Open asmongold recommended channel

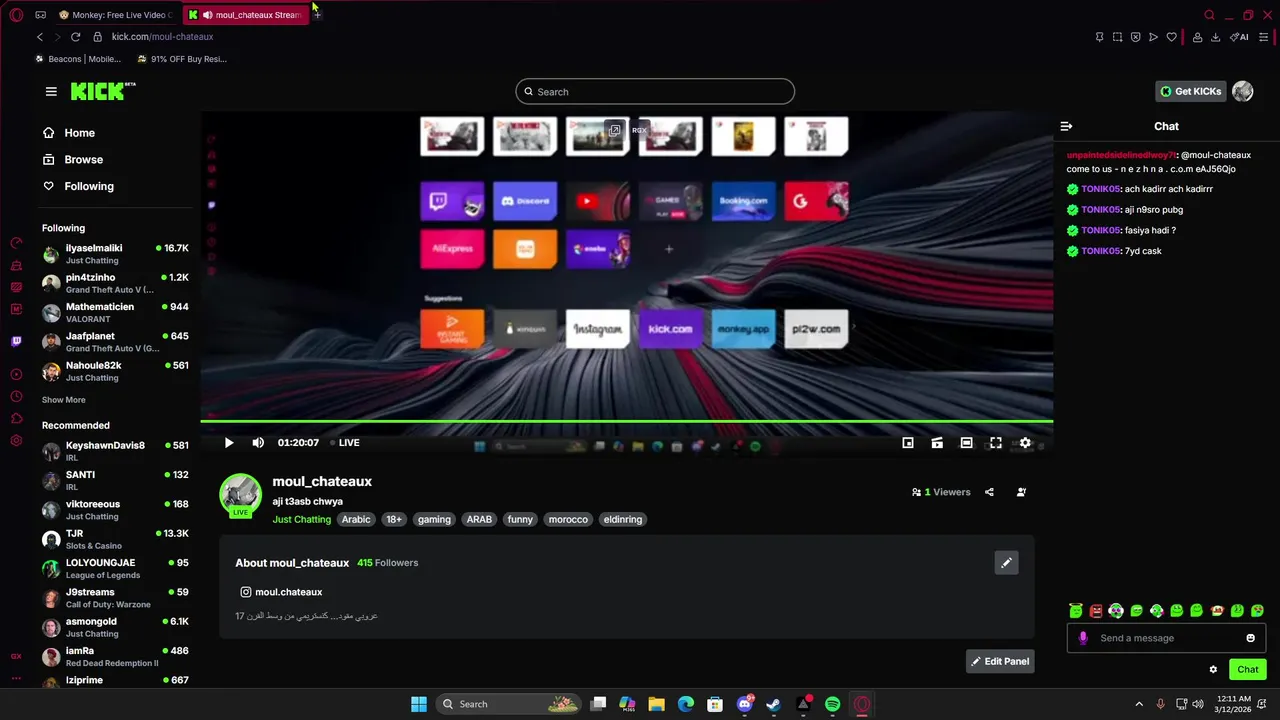[x=115, y=627]
